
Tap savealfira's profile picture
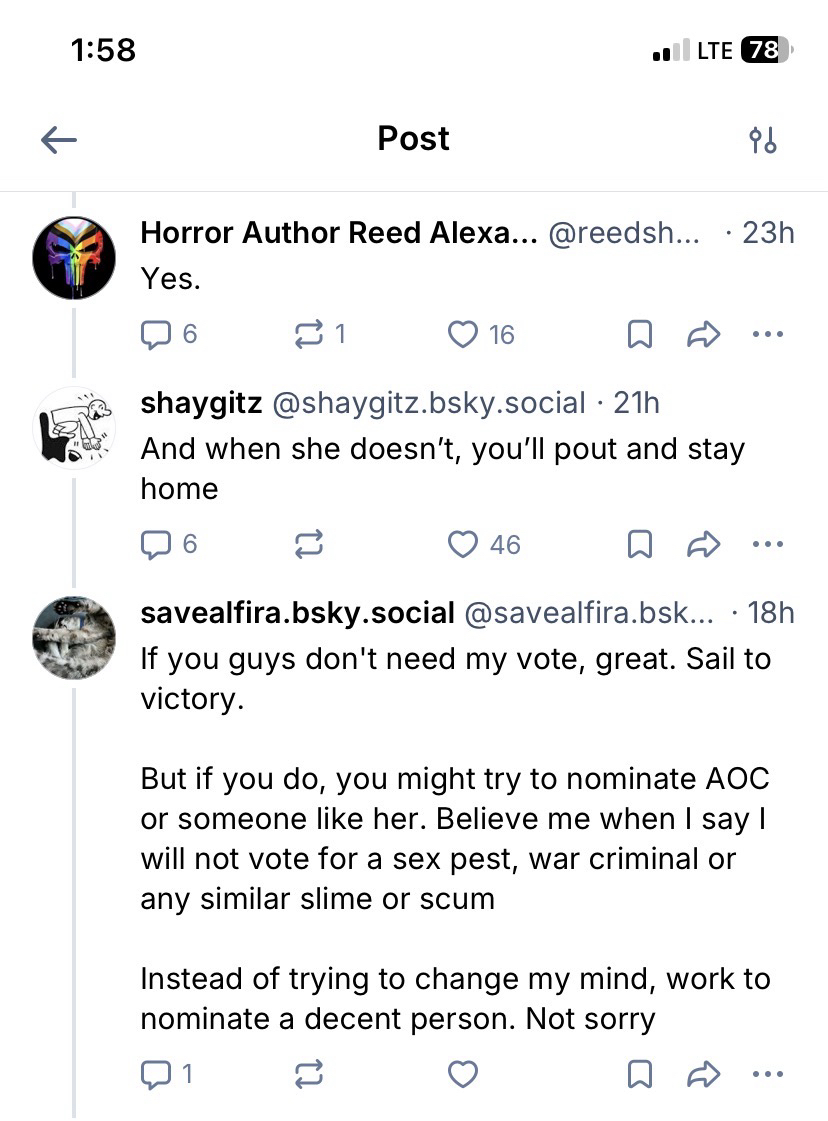(75, 637)
